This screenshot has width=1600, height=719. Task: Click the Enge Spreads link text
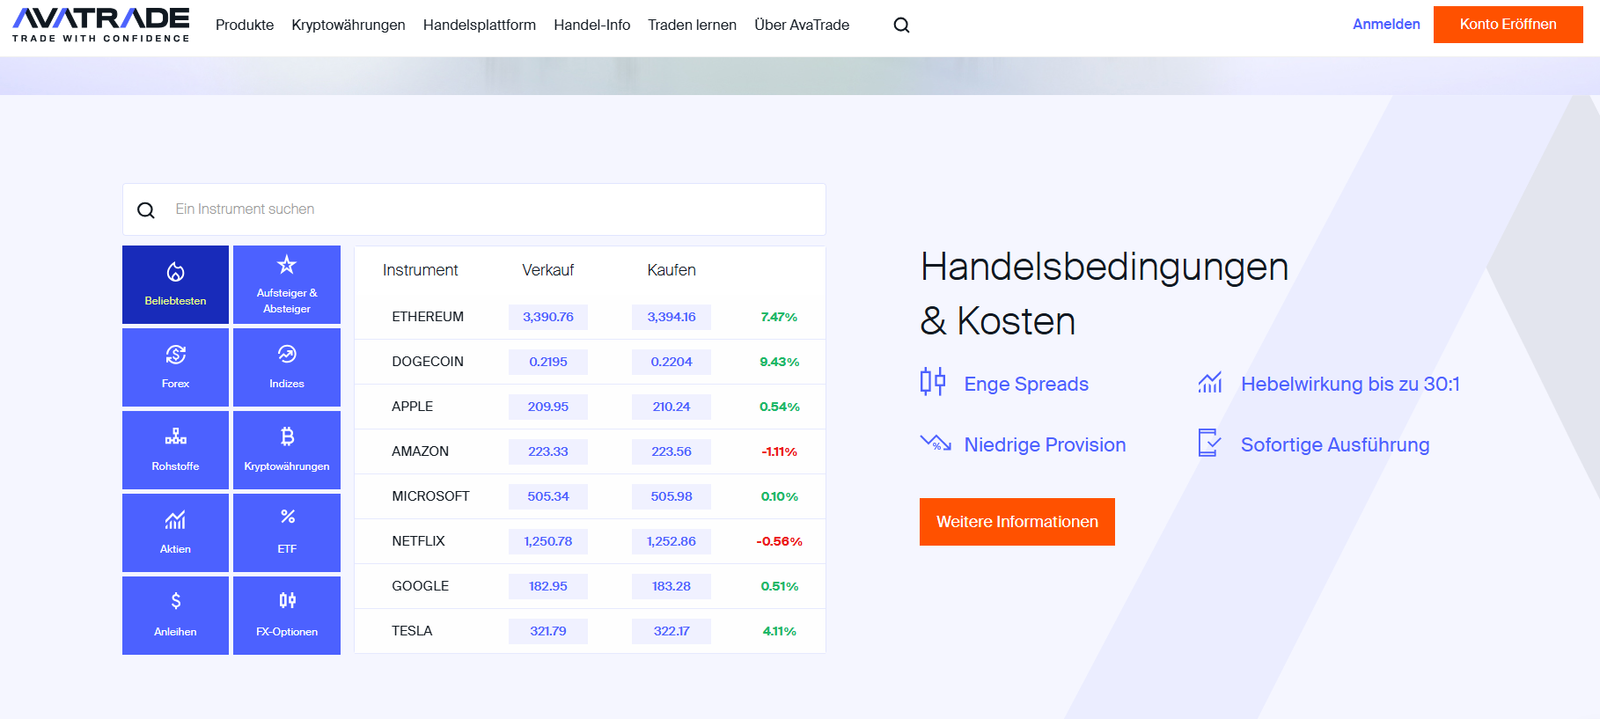1026,384
